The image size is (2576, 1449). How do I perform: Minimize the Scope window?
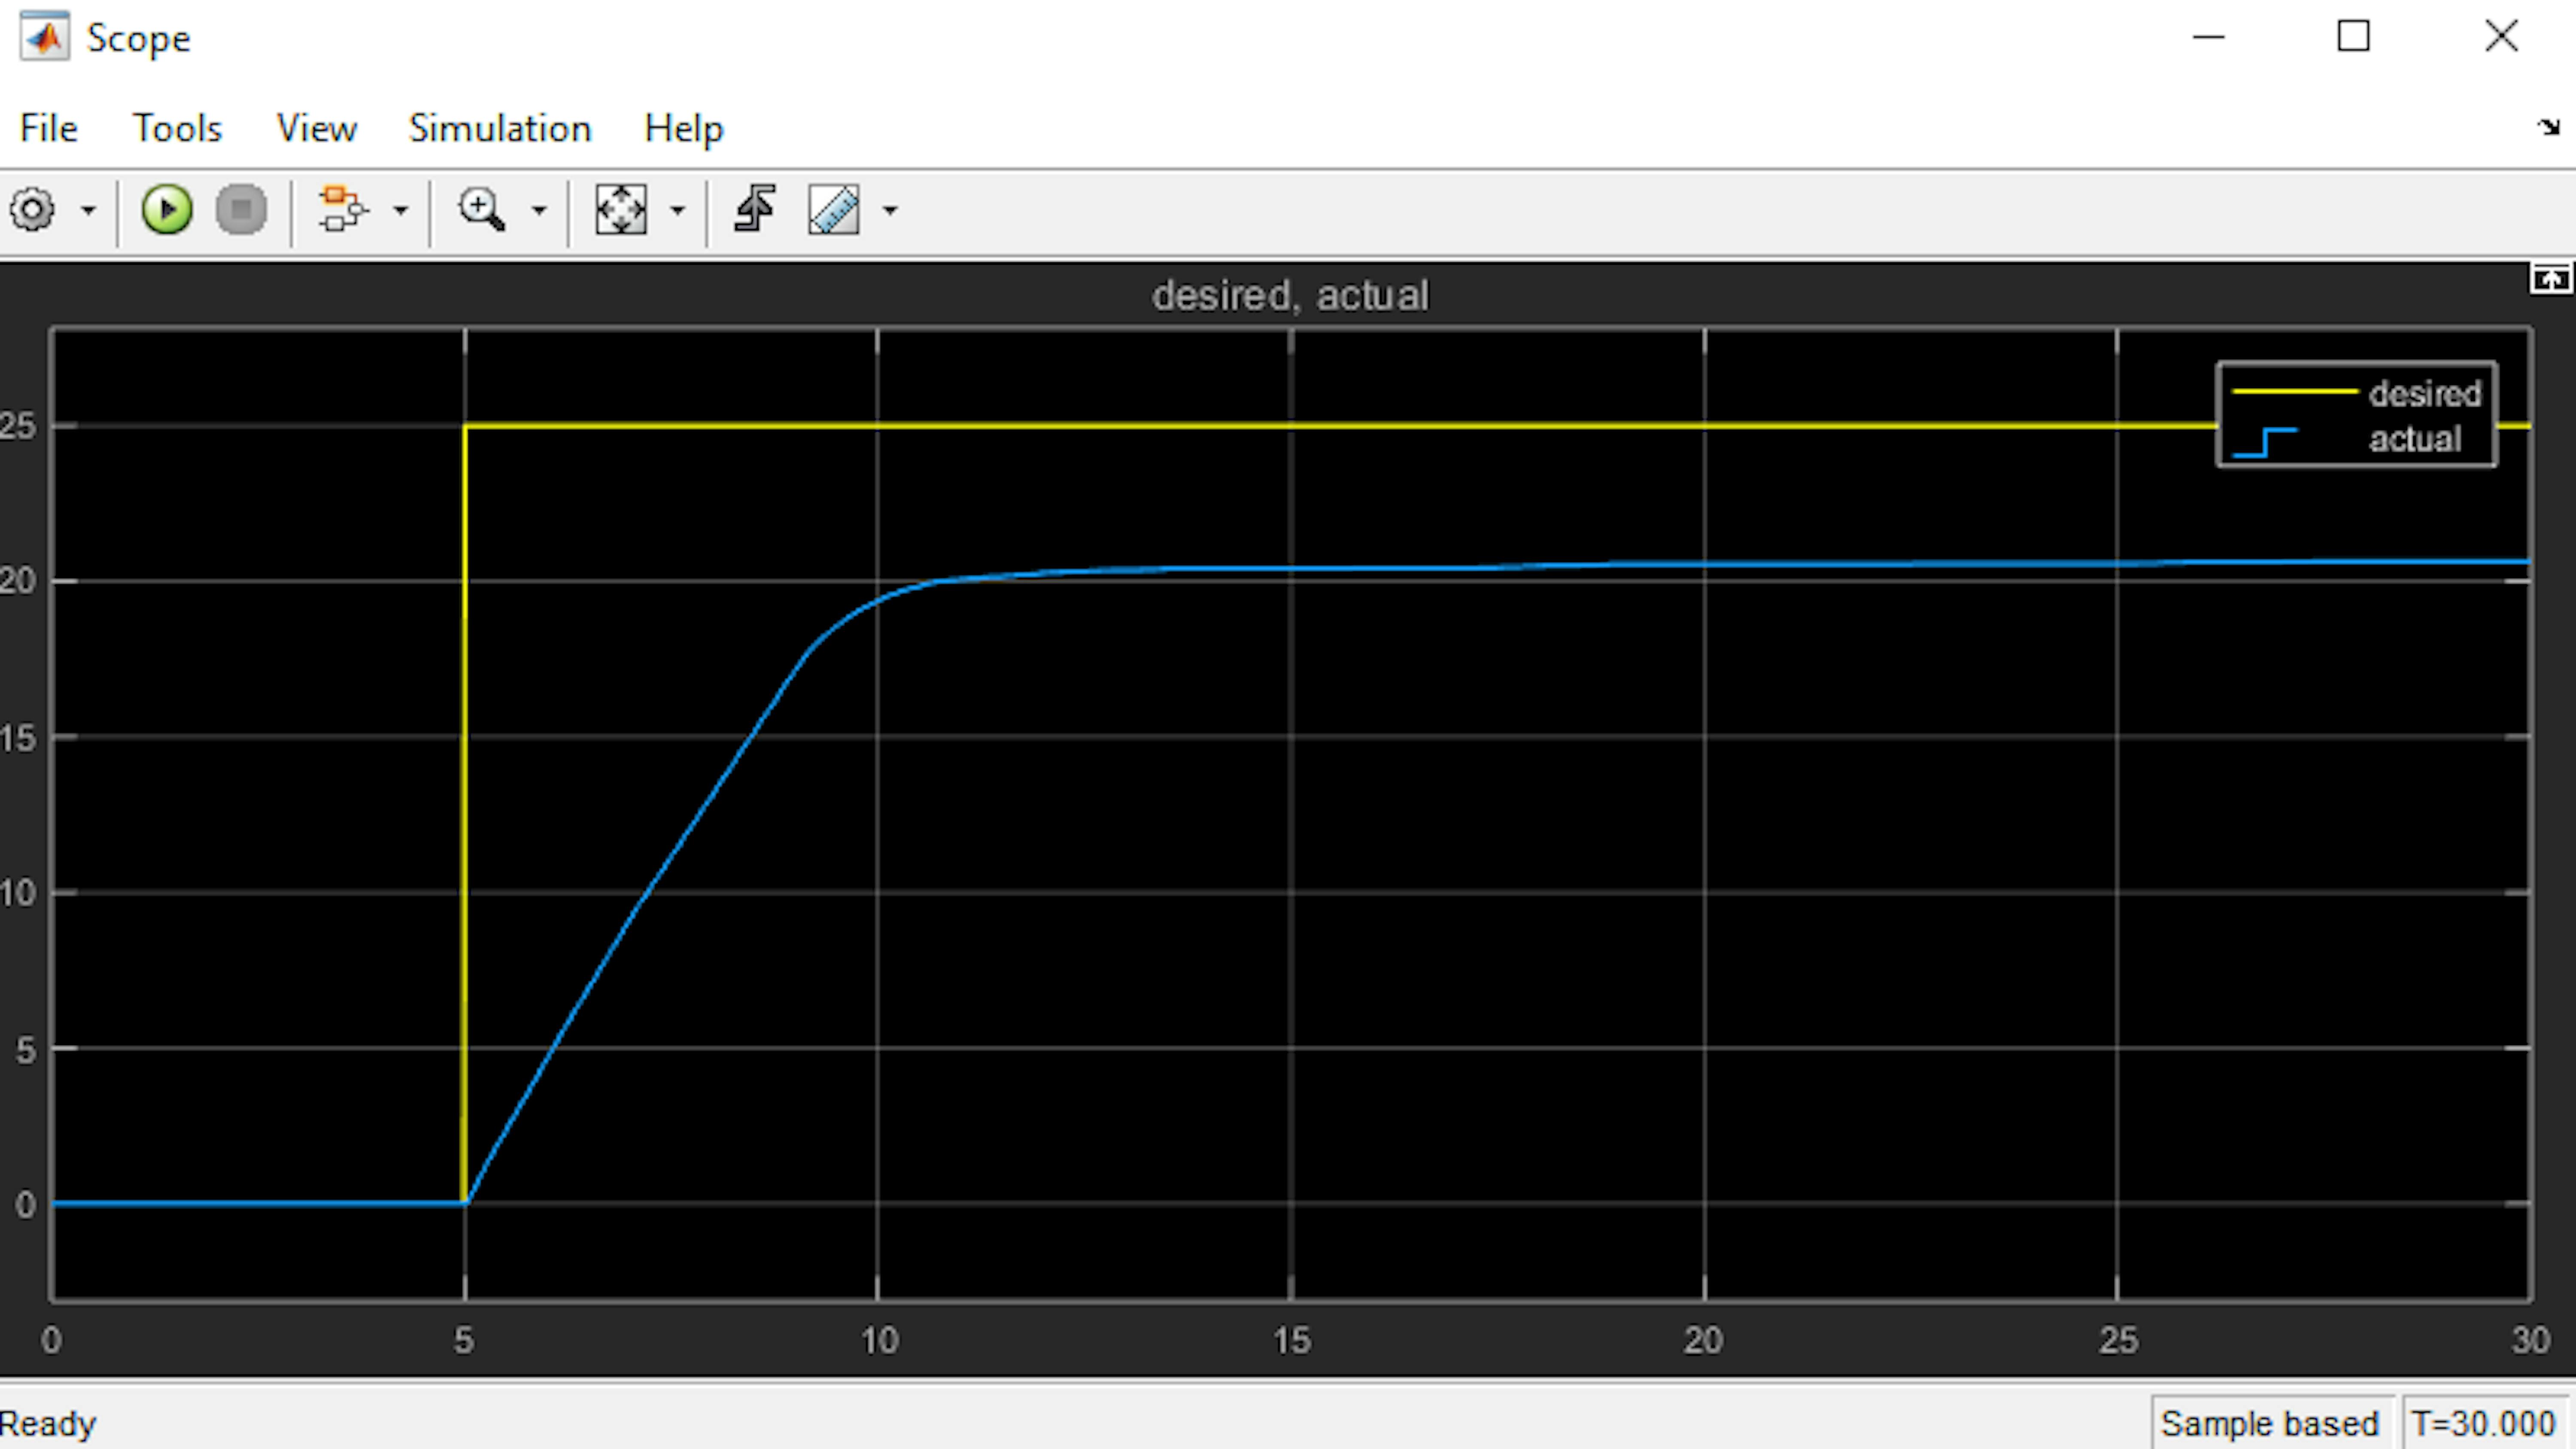2209,37
